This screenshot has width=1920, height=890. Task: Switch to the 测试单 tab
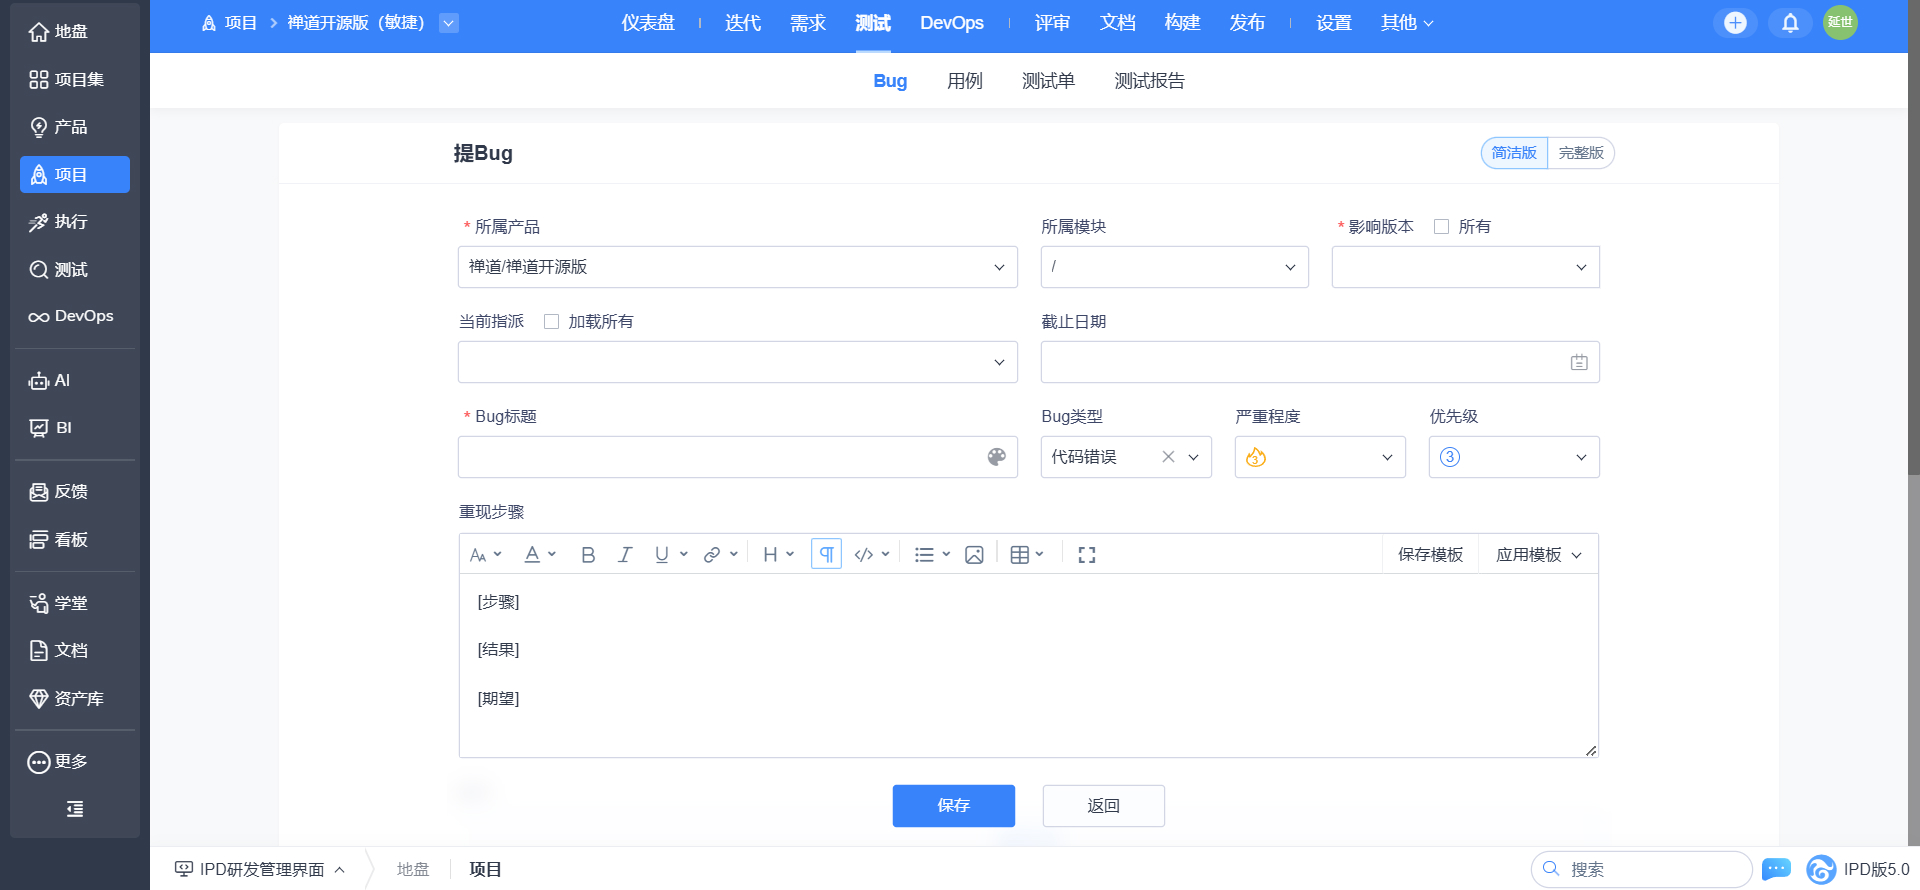[x=1048, y=81]
